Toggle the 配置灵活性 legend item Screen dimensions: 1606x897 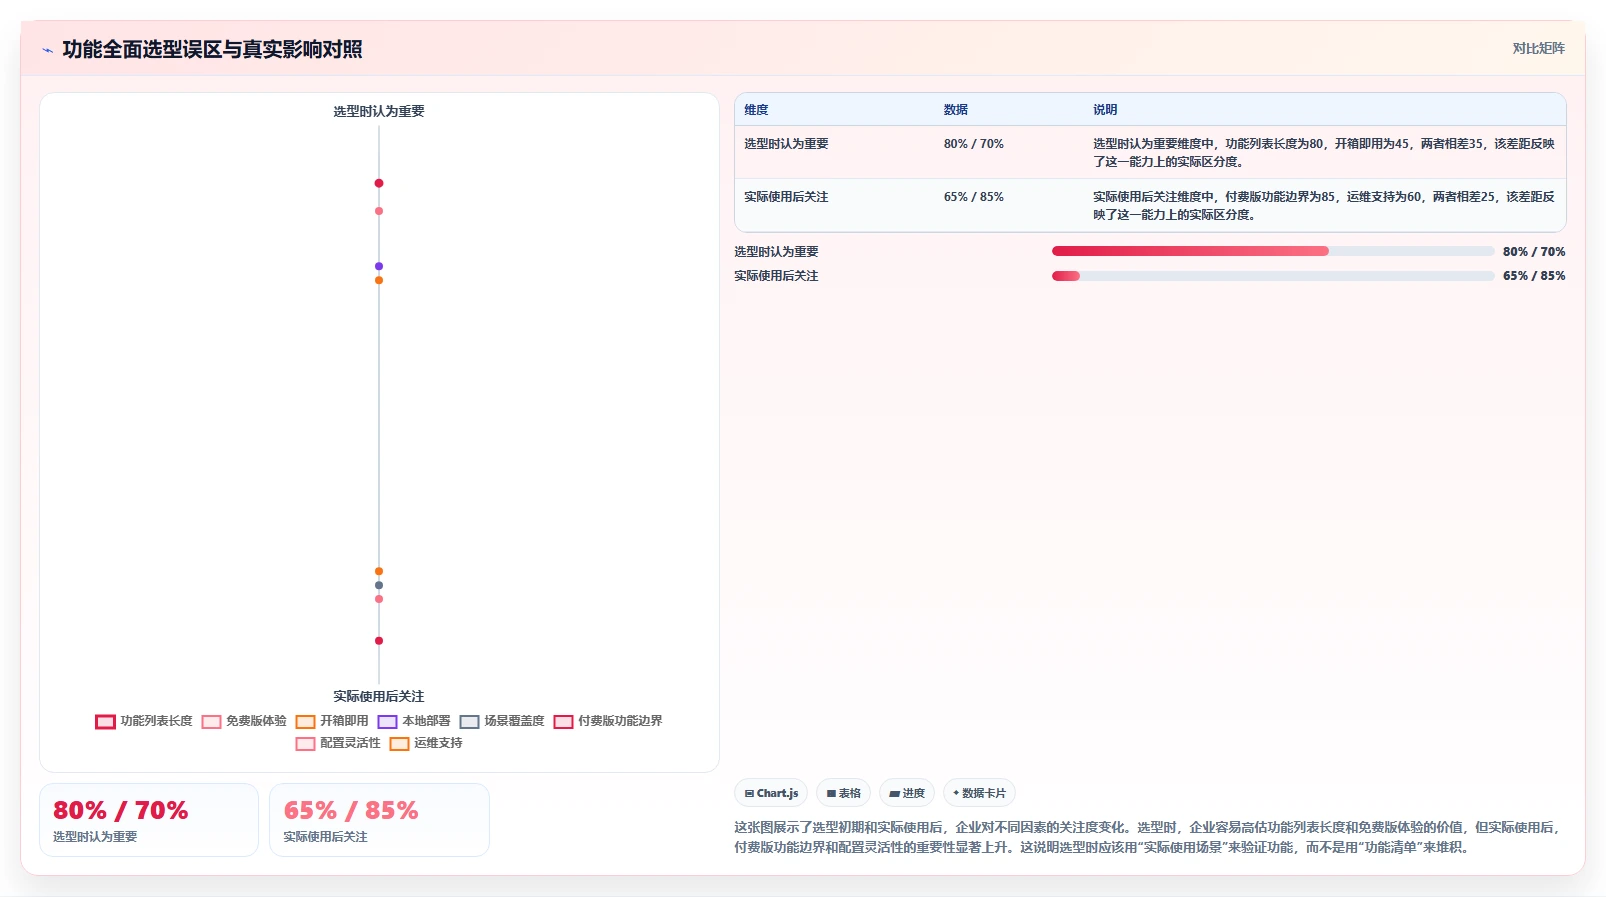click(338, 743)
